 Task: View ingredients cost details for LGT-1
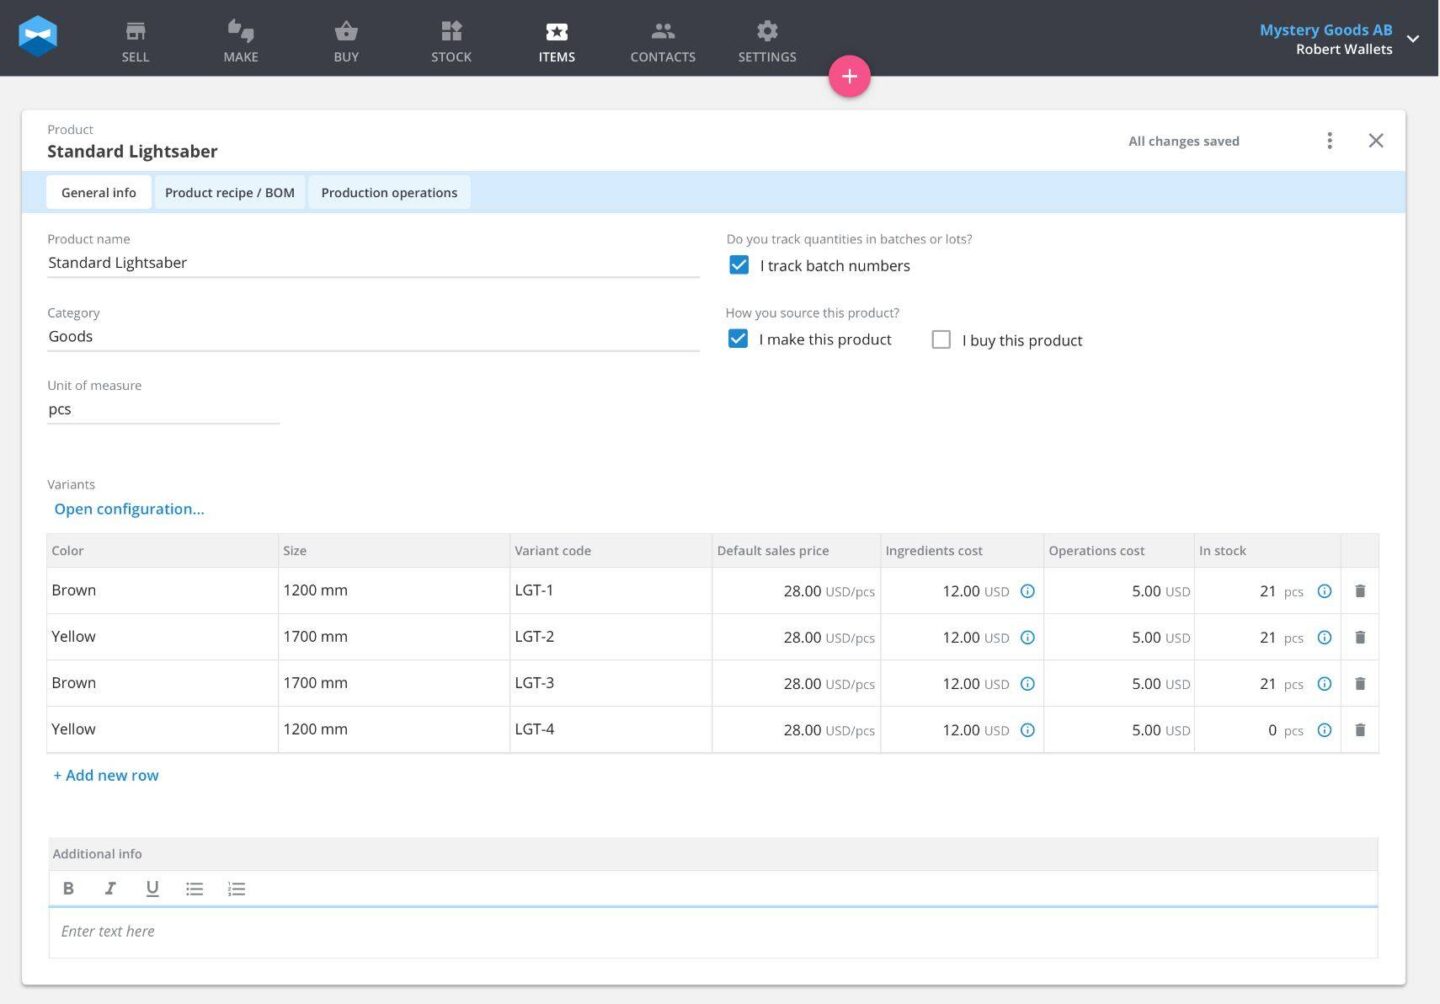pos(1027,591)
